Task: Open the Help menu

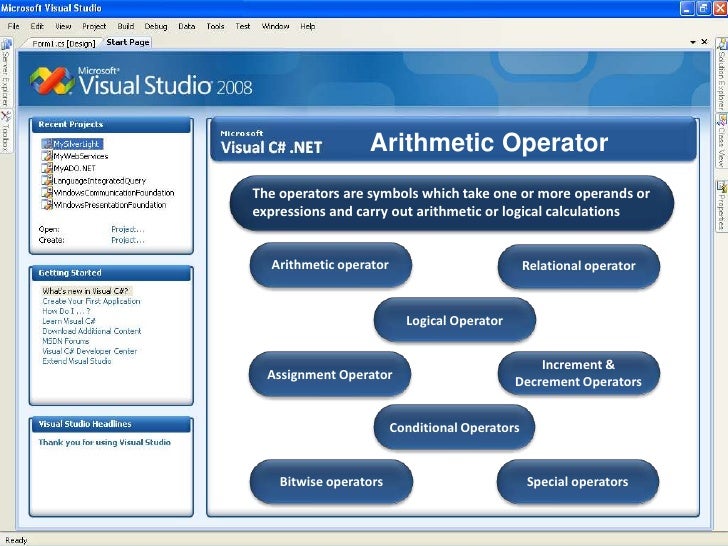Action: pyautogui.click(x=308, y=26)
